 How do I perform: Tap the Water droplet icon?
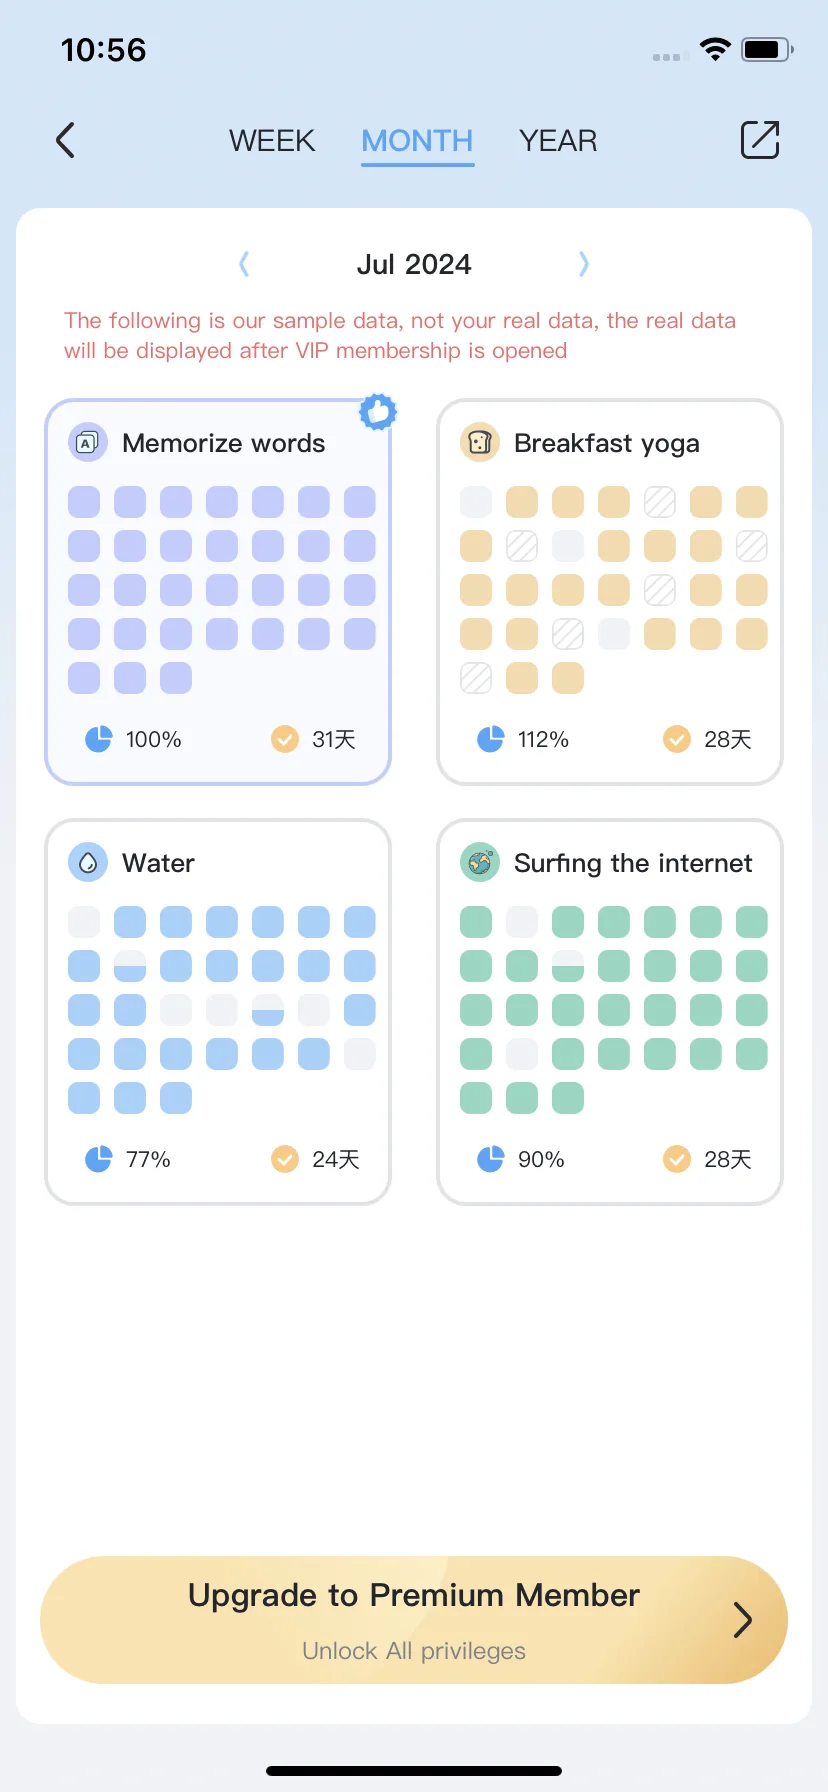pyautogui.click(x=87, y=862)
